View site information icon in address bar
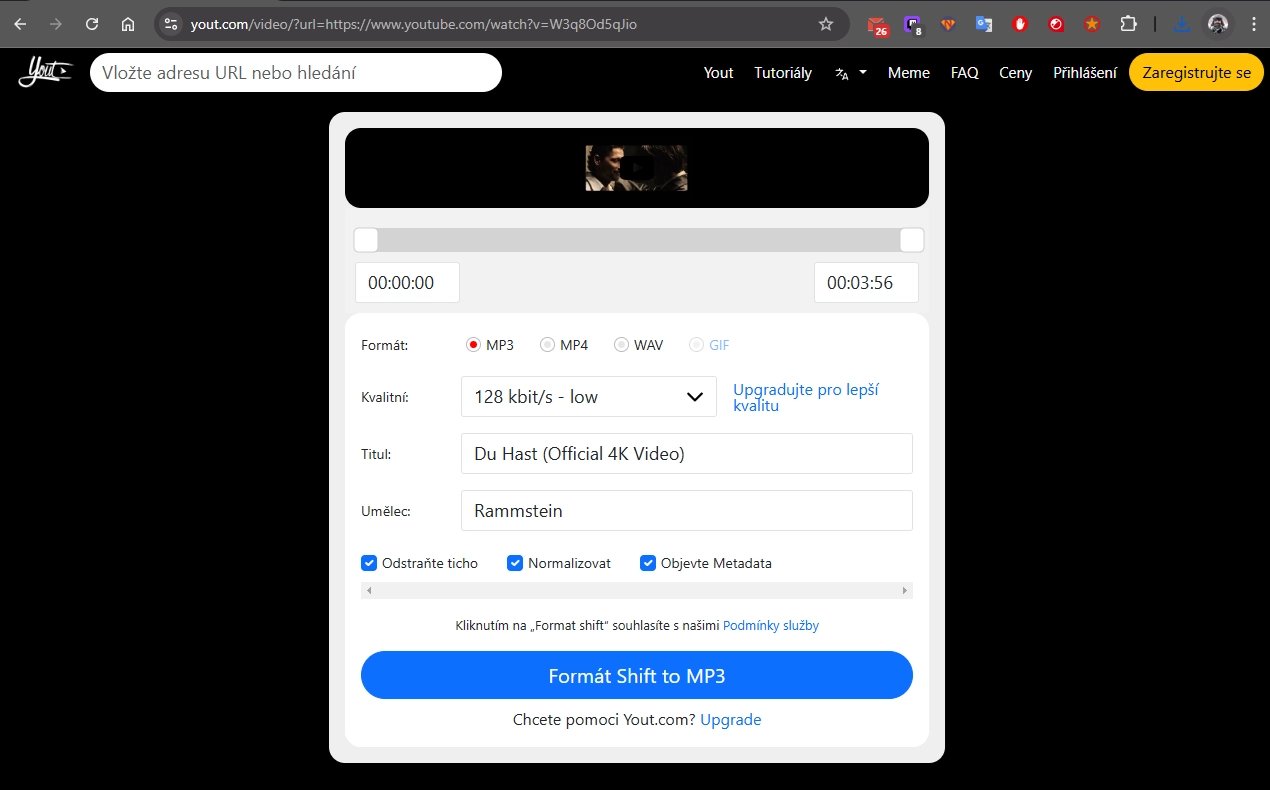 click(x=170, y=24)
